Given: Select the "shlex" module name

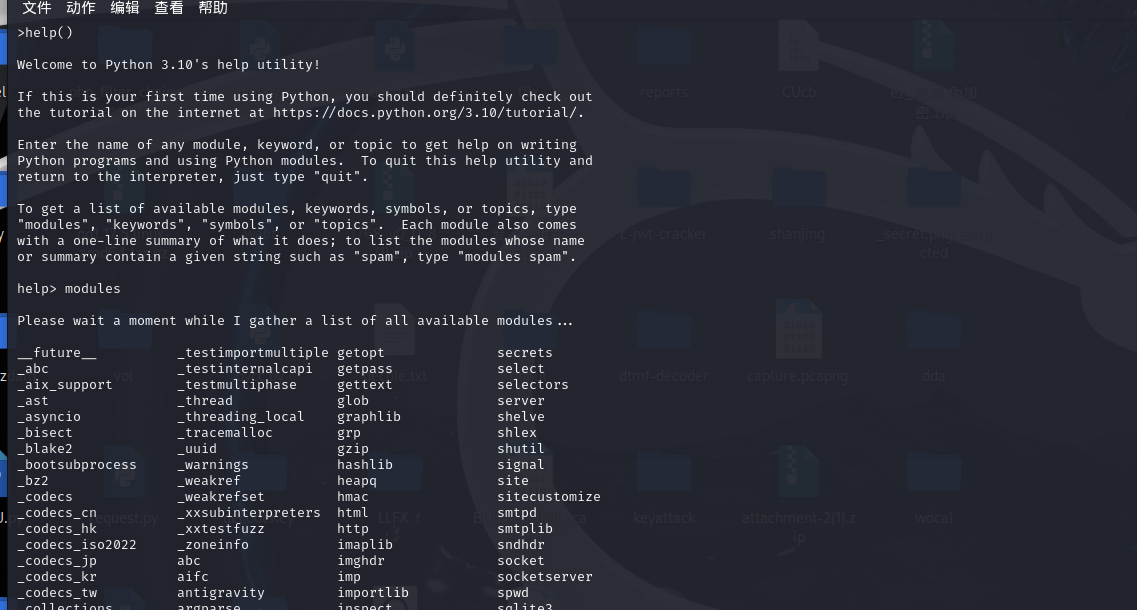Looking at the screenshot, I should tap(517, 432).
